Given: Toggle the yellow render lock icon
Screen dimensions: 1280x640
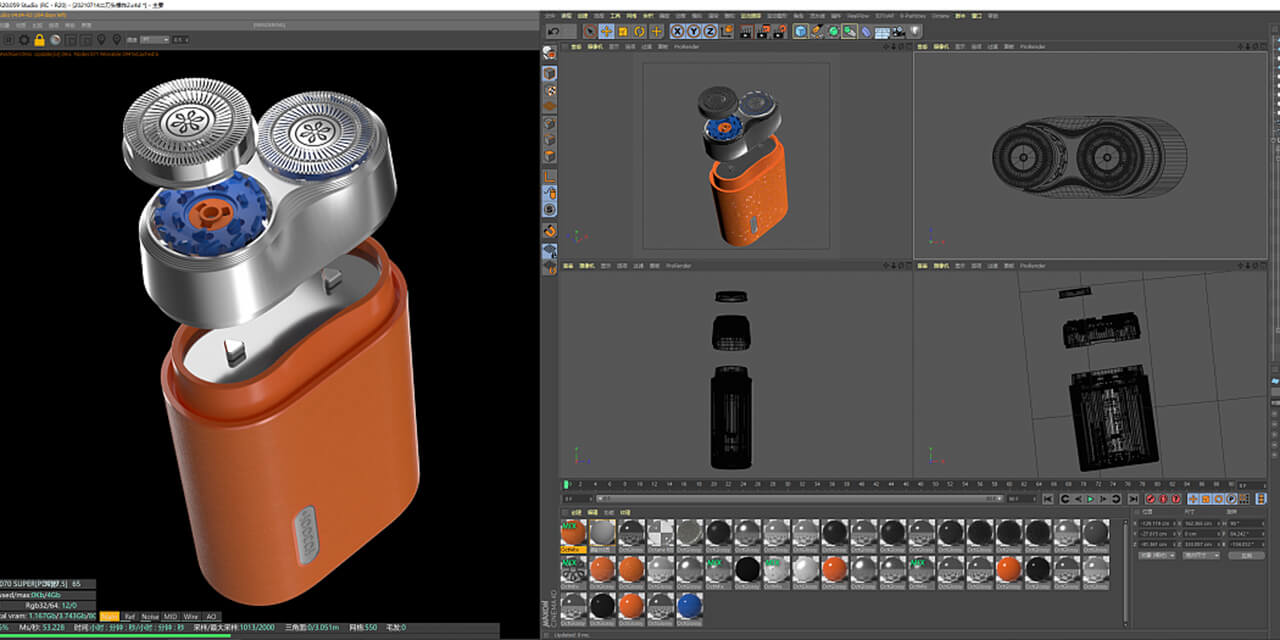Looking at the screenshot, I should (40, 40).
